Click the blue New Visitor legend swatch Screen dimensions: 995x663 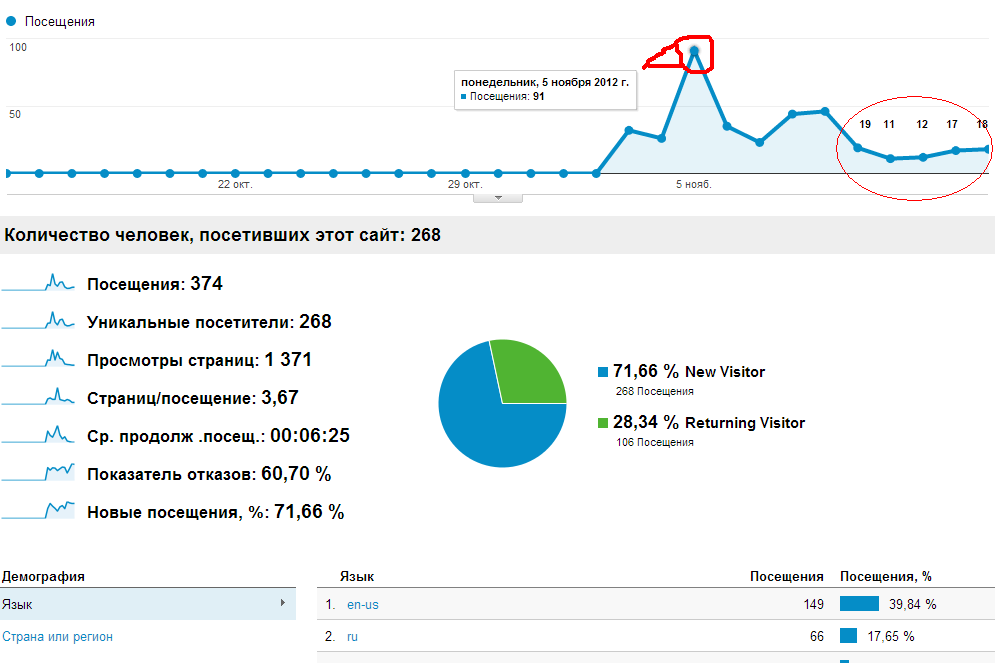[x=602, y=372]
